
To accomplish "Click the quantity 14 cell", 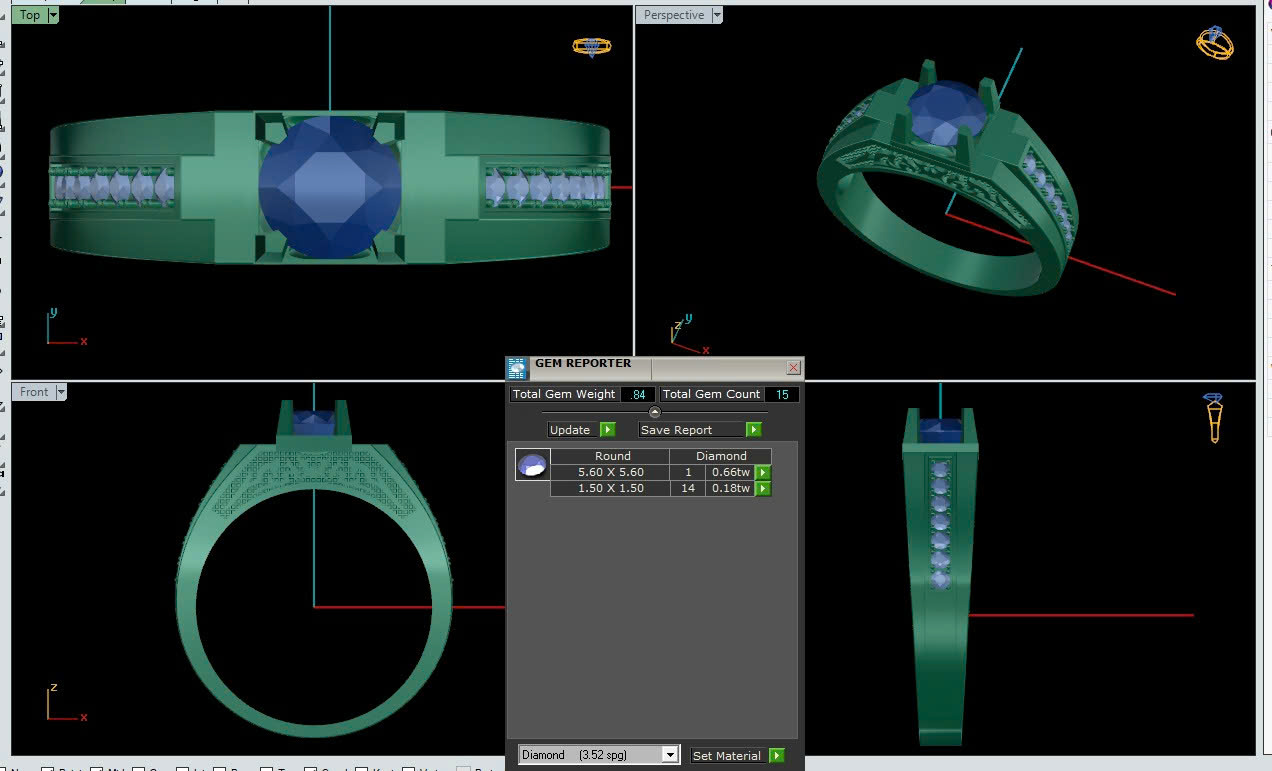I will 688,488.
